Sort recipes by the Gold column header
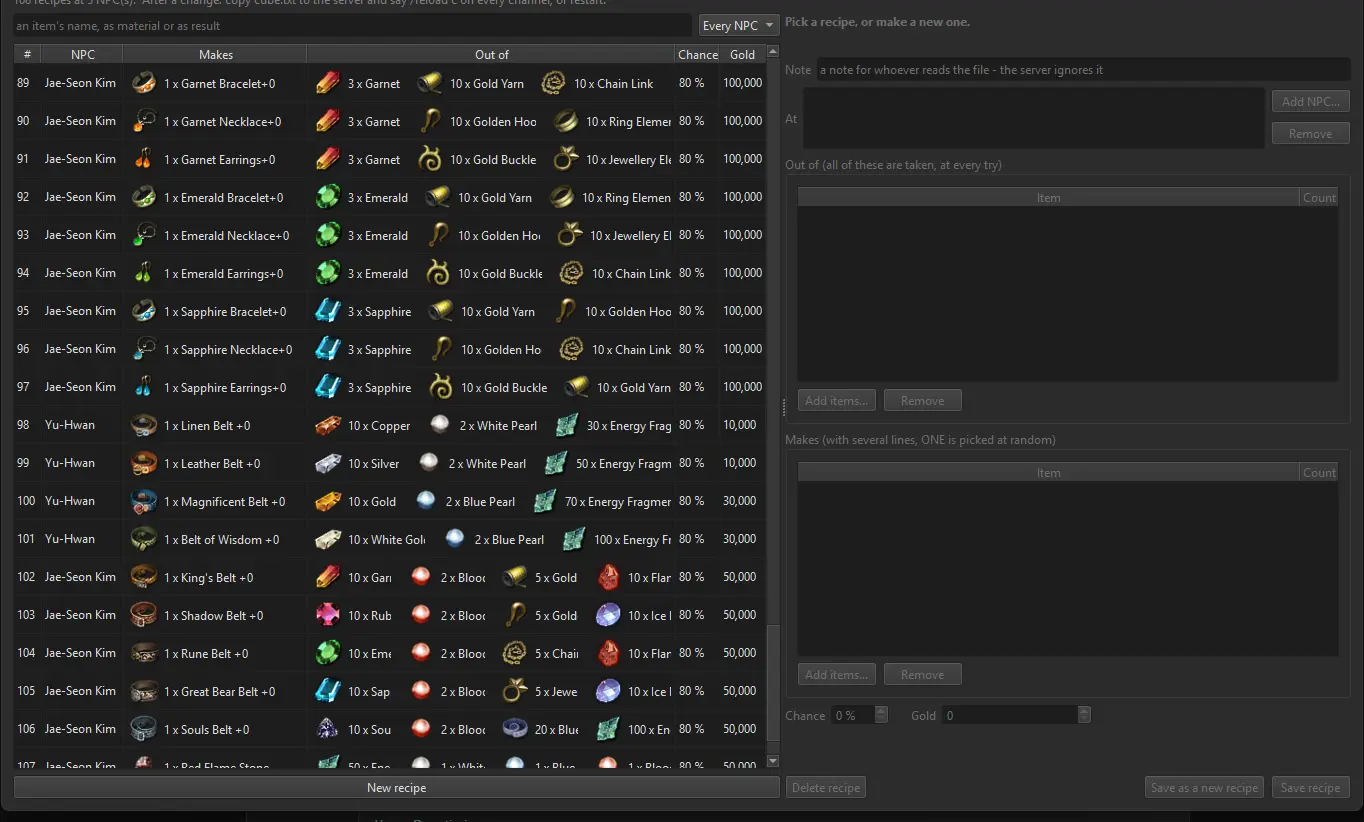The image size is (1364, 822). [x=742, y=55]
